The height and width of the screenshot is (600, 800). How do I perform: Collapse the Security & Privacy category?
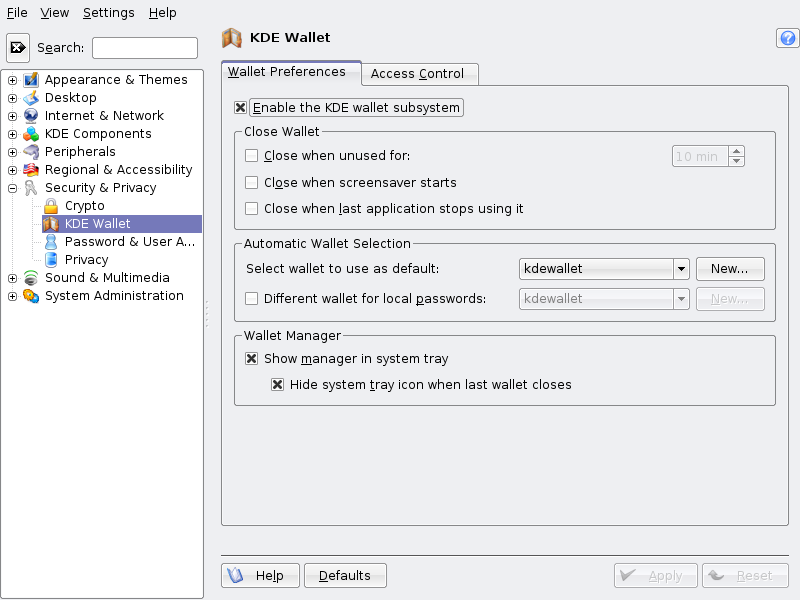pyautogui.click(x=12, y=188)
